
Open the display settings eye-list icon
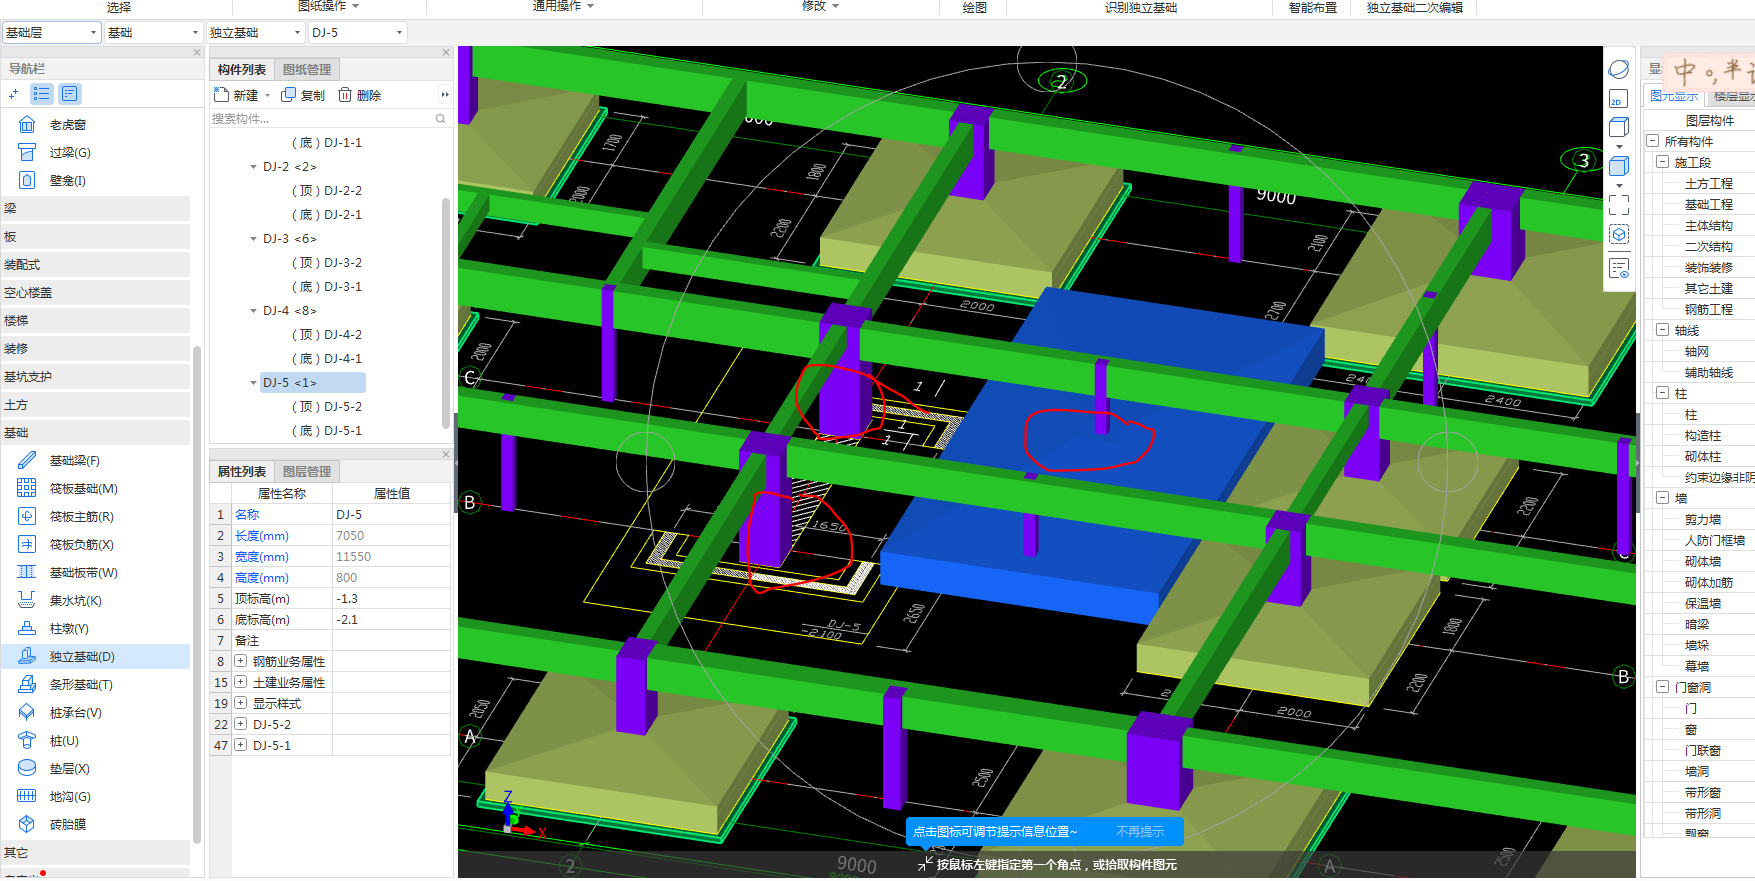tap(1619, 269)
